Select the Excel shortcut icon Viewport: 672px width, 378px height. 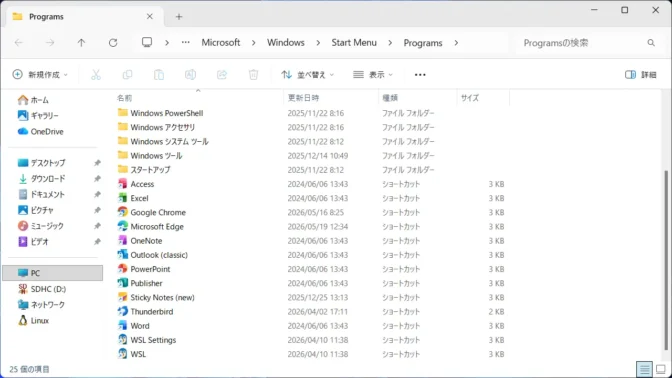point(123,198)
